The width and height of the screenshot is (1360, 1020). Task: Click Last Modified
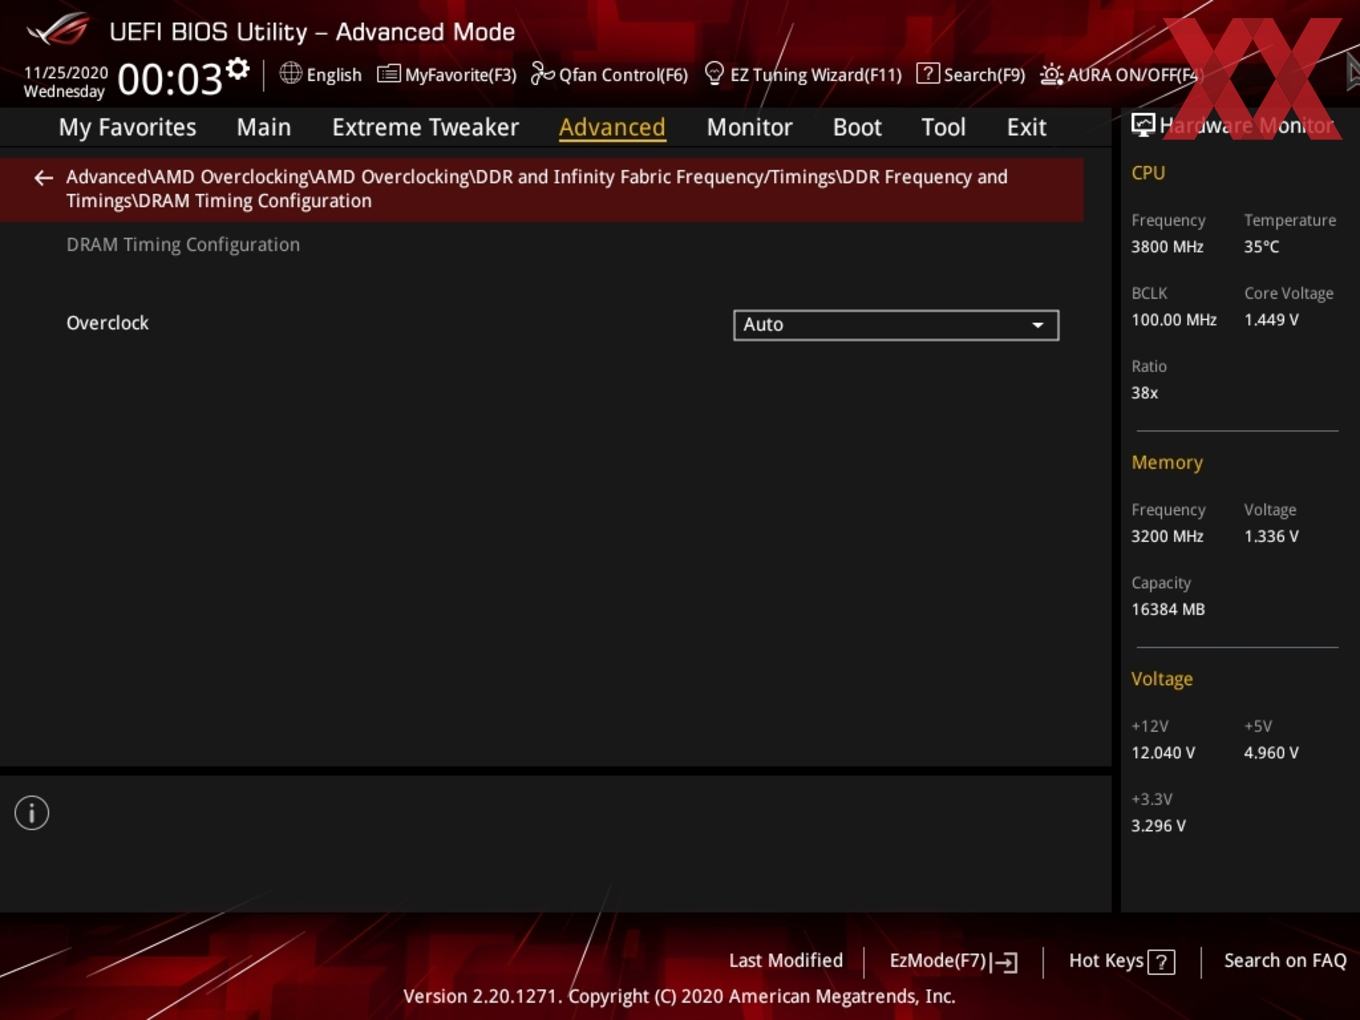tap(786, 960)
